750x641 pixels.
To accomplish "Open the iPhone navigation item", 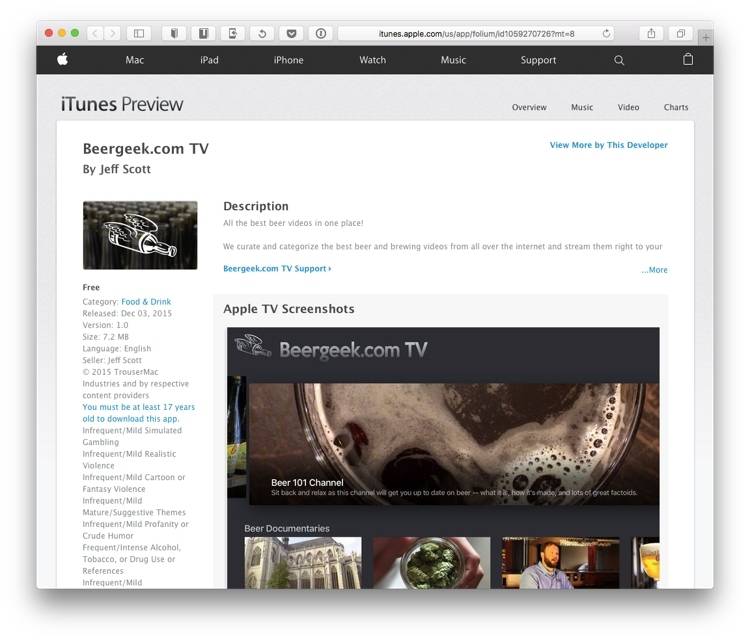I will [288, 60].
